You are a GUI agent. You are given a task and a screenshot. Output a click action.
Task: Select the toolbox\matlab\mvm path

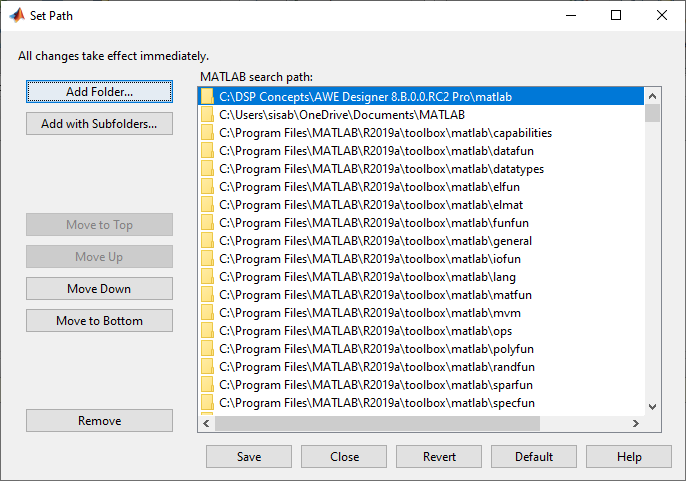tap(422, 313)
